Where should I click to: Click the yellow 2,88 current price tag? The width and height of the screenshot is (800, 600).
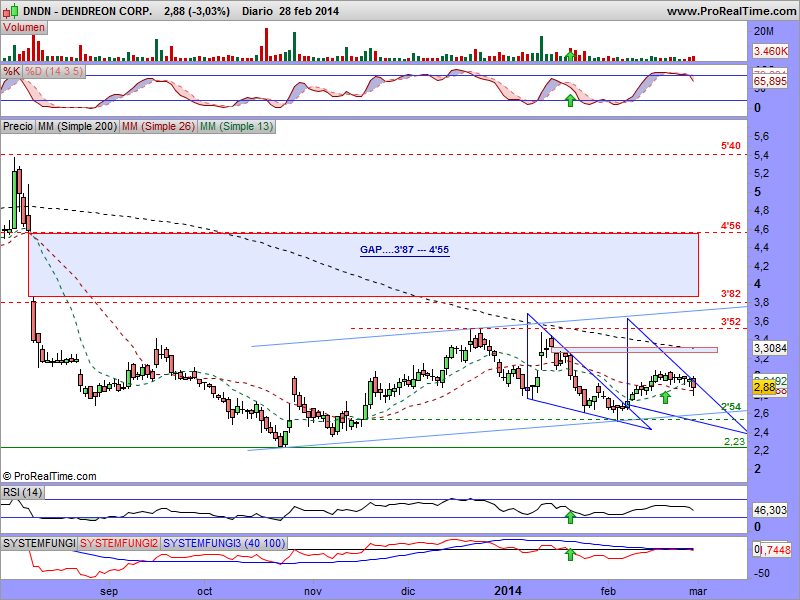pyautogui.click(x=764, y=388)
